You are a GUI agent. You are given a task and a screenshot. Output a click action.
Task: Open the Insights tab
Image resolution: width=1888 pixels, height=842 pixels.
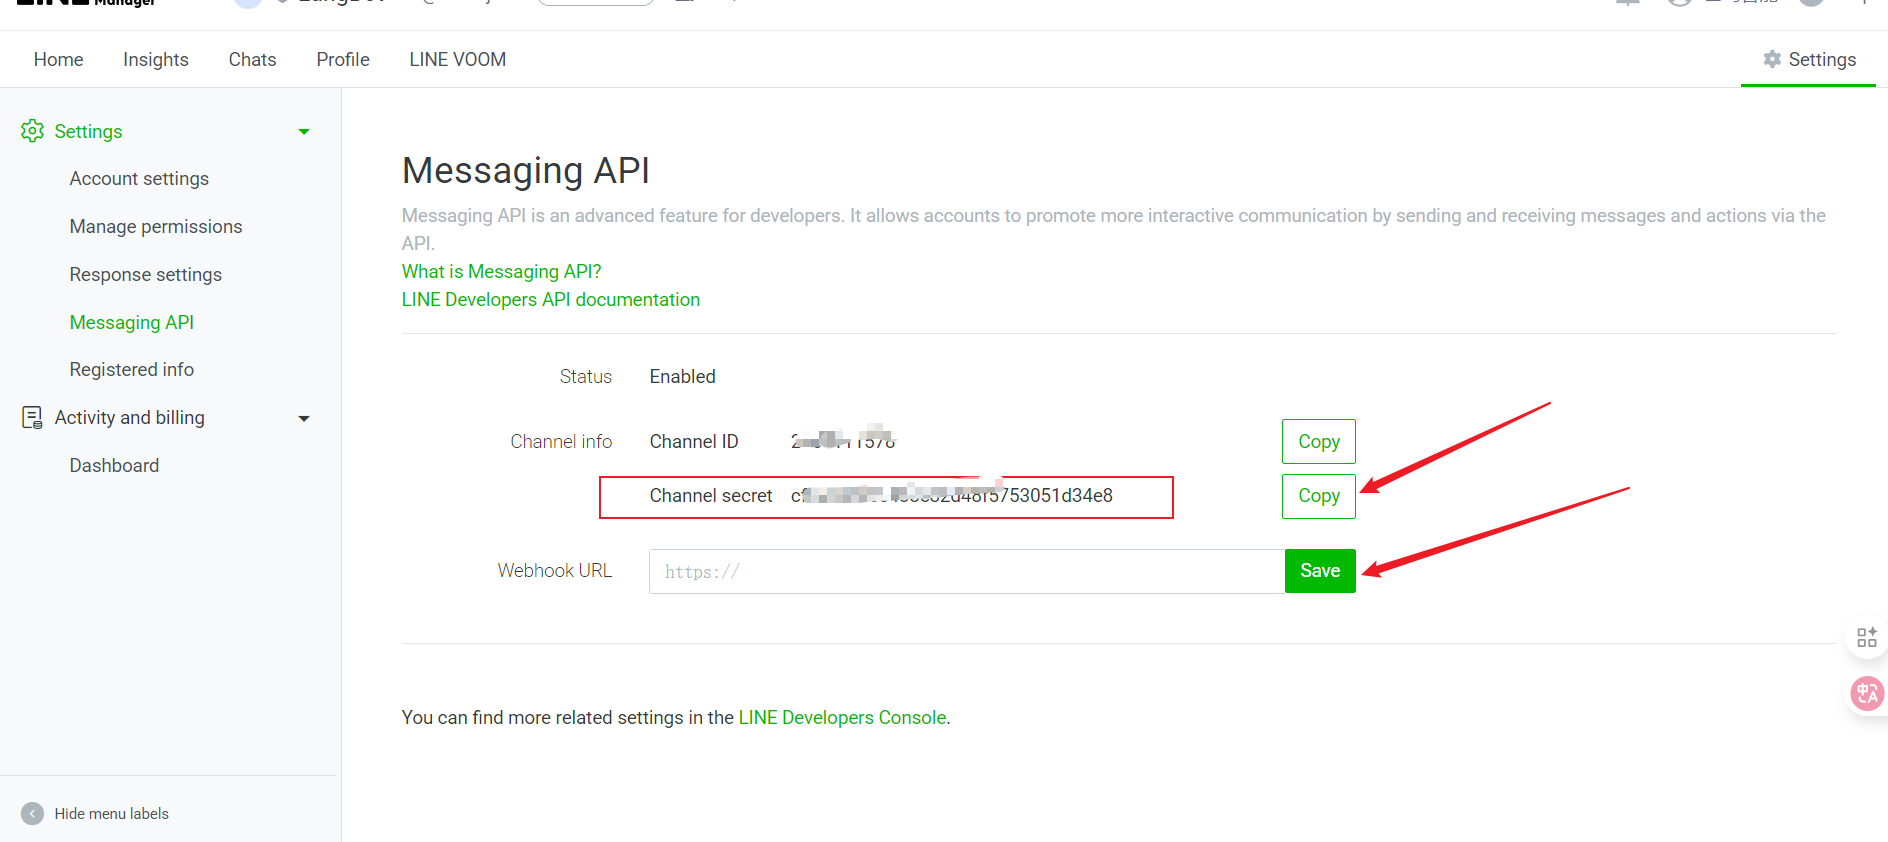[156, 59]
